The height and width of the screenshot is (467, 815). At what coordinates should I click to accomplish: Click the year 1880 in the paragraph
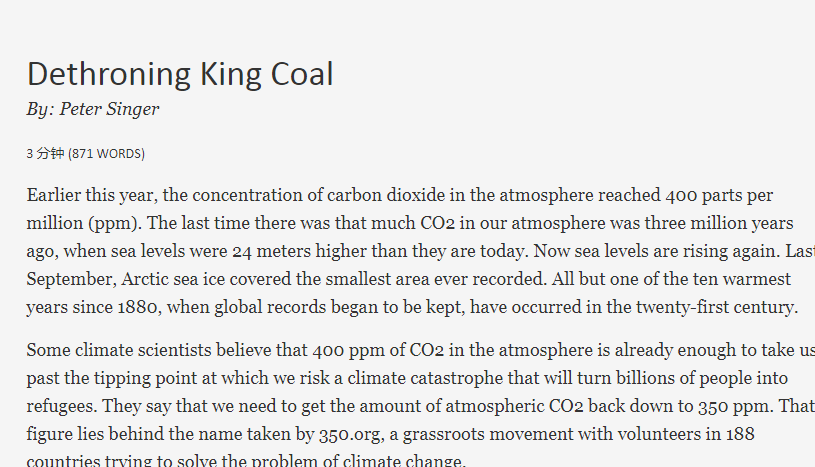click(139, 307)
